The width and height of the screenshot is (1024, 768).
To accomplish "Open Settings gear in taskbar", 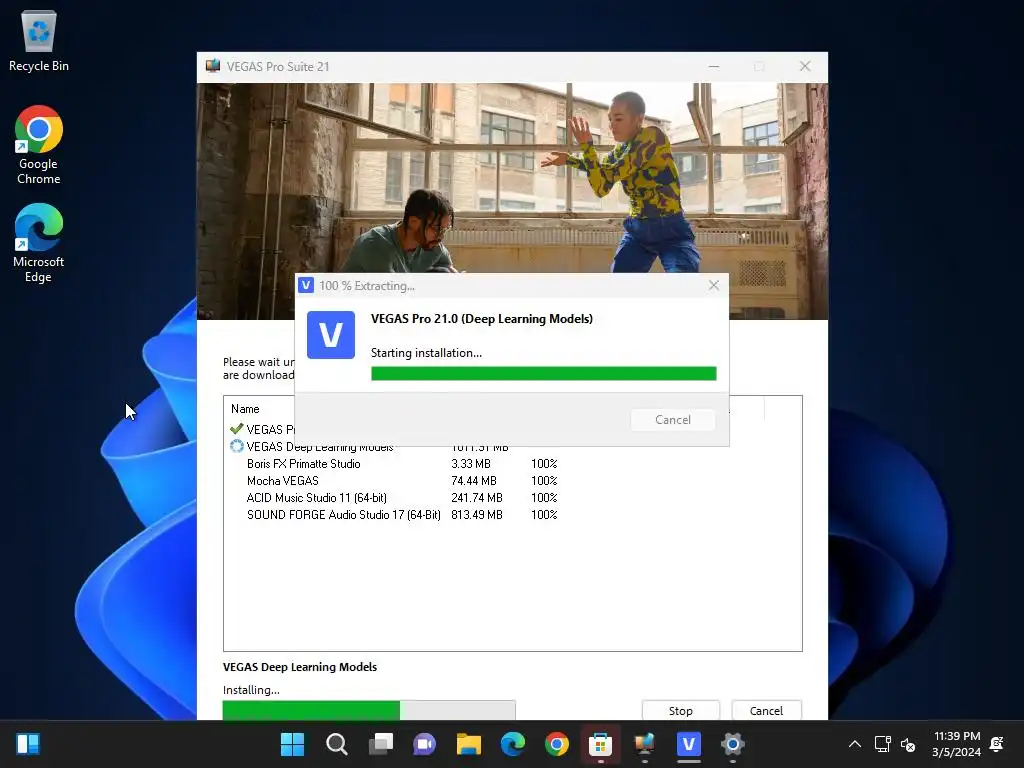I will click(x=733, y=744).
